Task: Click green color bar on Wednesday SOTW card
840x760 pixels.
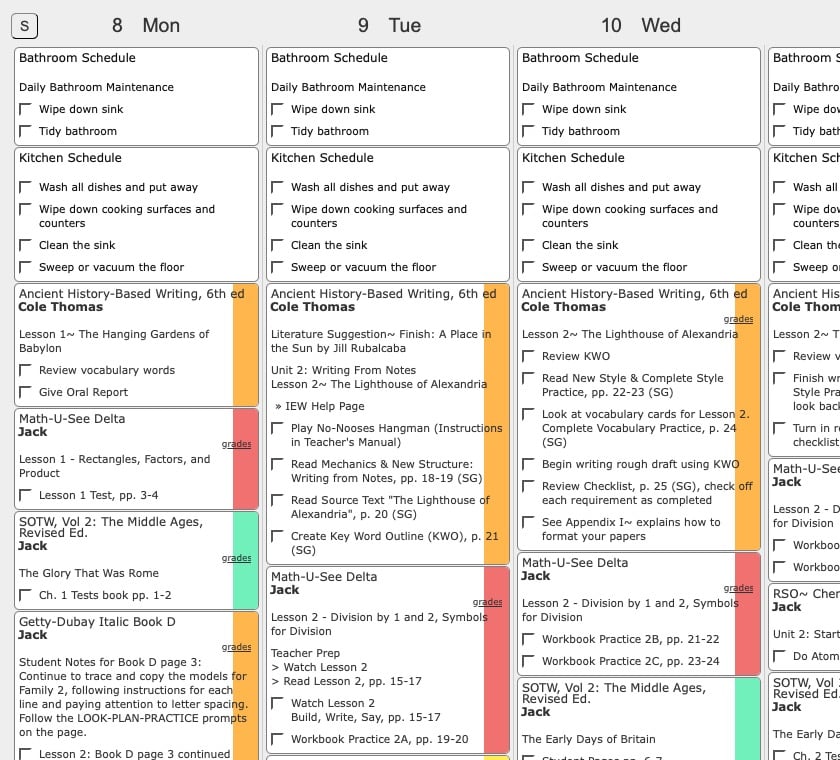Action: tap(747, 719)
